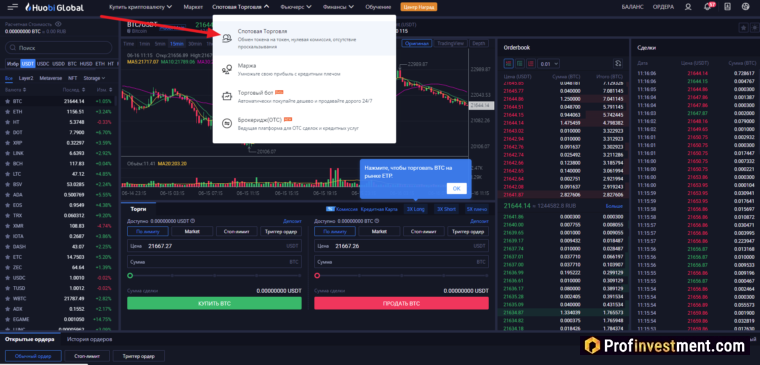Select По лимиту order type for buying
This screenshot has height=365, width=760.
click(148, 232)
